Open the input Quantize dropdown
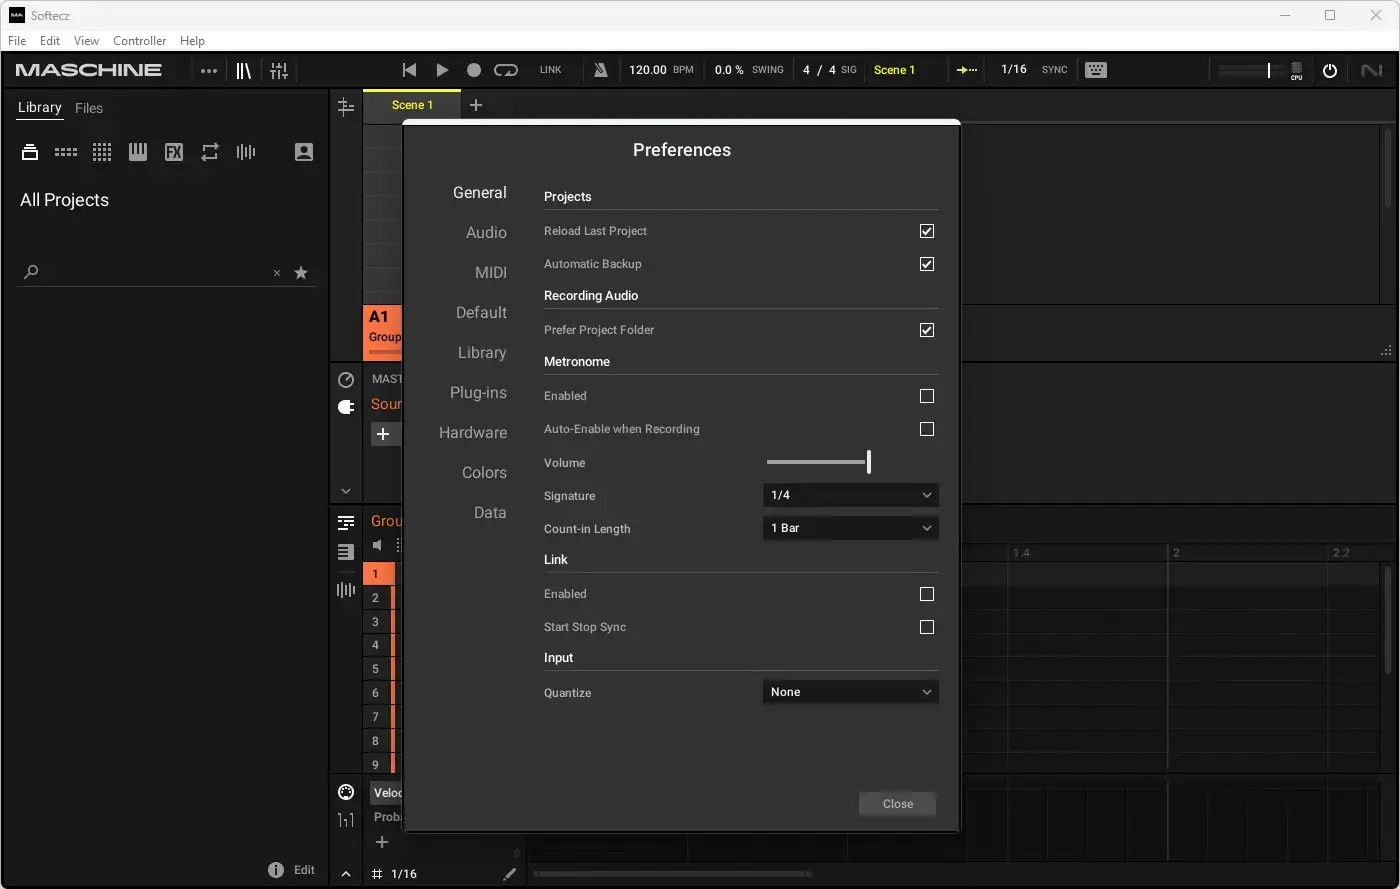 point(851,692)
